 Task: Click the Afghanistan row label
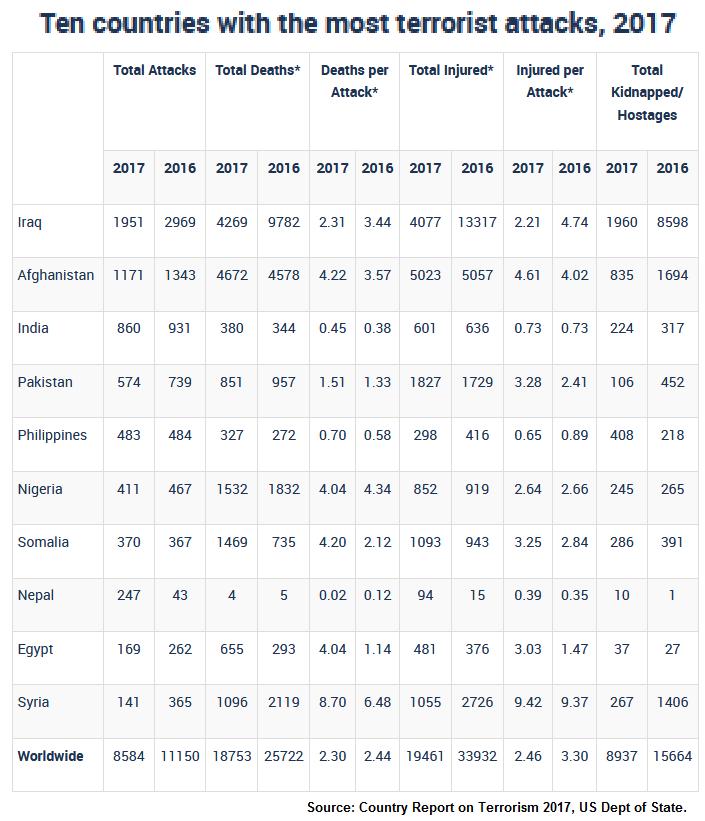[56, 275]
